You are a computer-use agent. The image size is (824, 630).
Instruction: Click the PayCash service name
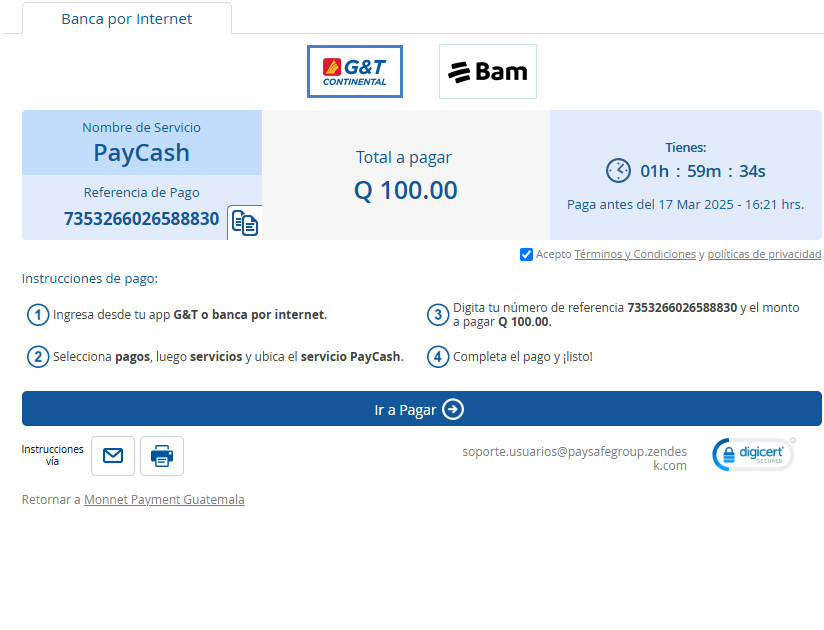141,153
